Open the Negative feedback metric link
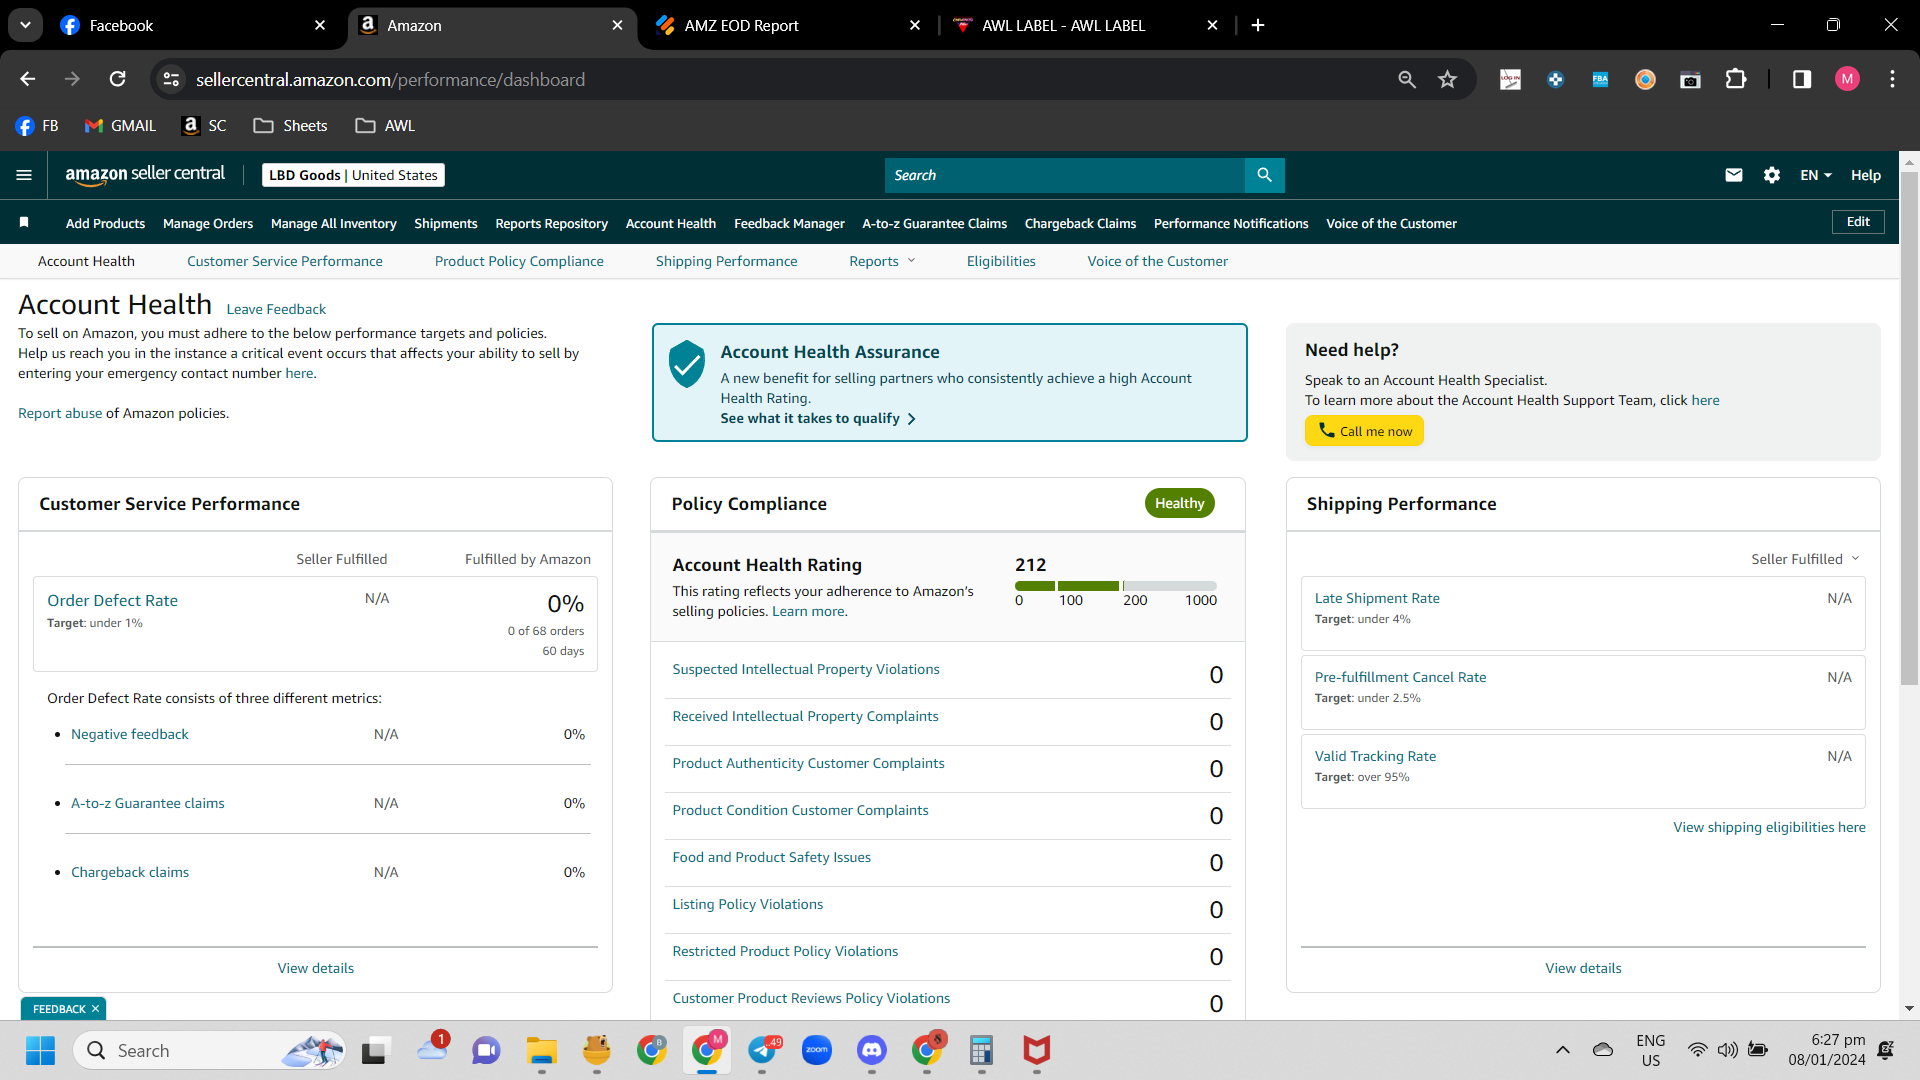 point(130,735)
